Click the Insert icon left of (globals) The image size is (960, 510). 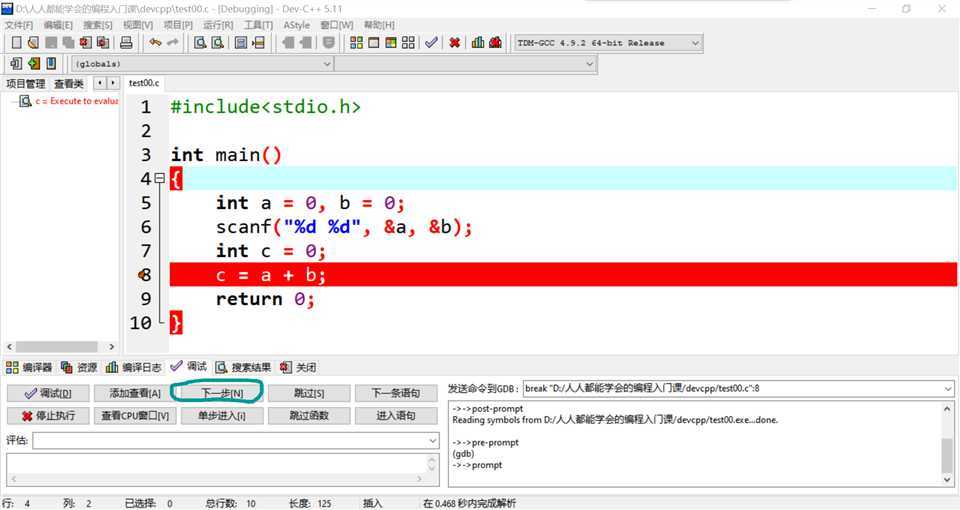(x=17, y=63)
